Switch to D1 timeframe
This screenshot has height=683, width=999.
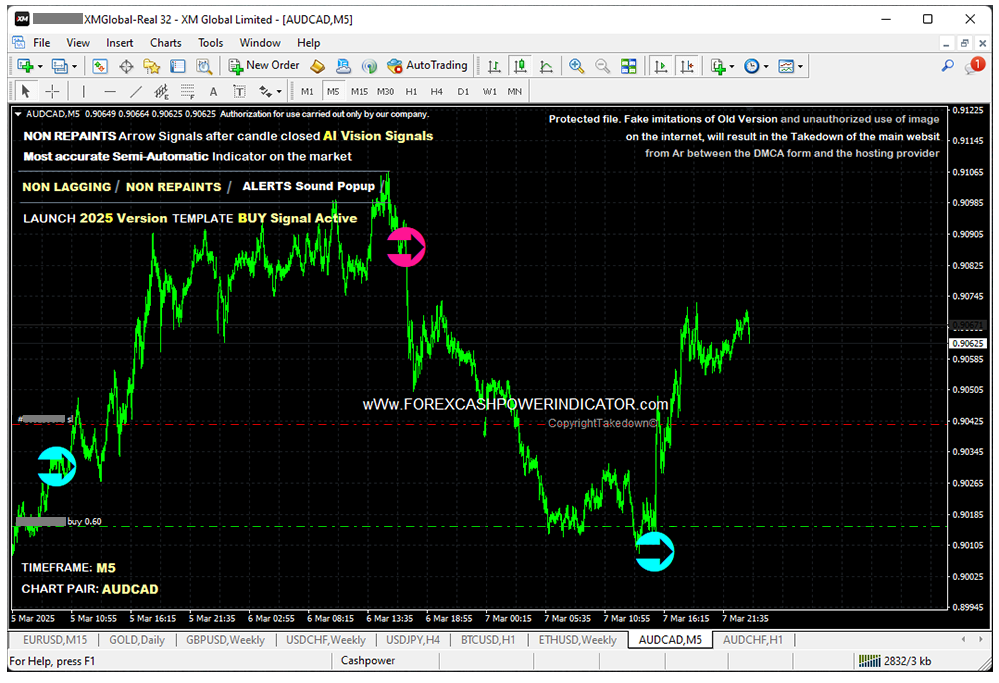coord(463,91)
